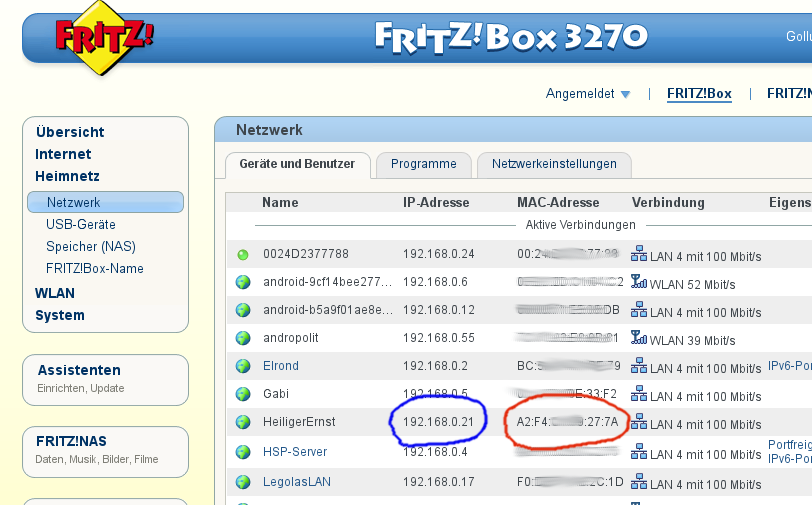Click globe icon next to andropolit

[242, 338]
